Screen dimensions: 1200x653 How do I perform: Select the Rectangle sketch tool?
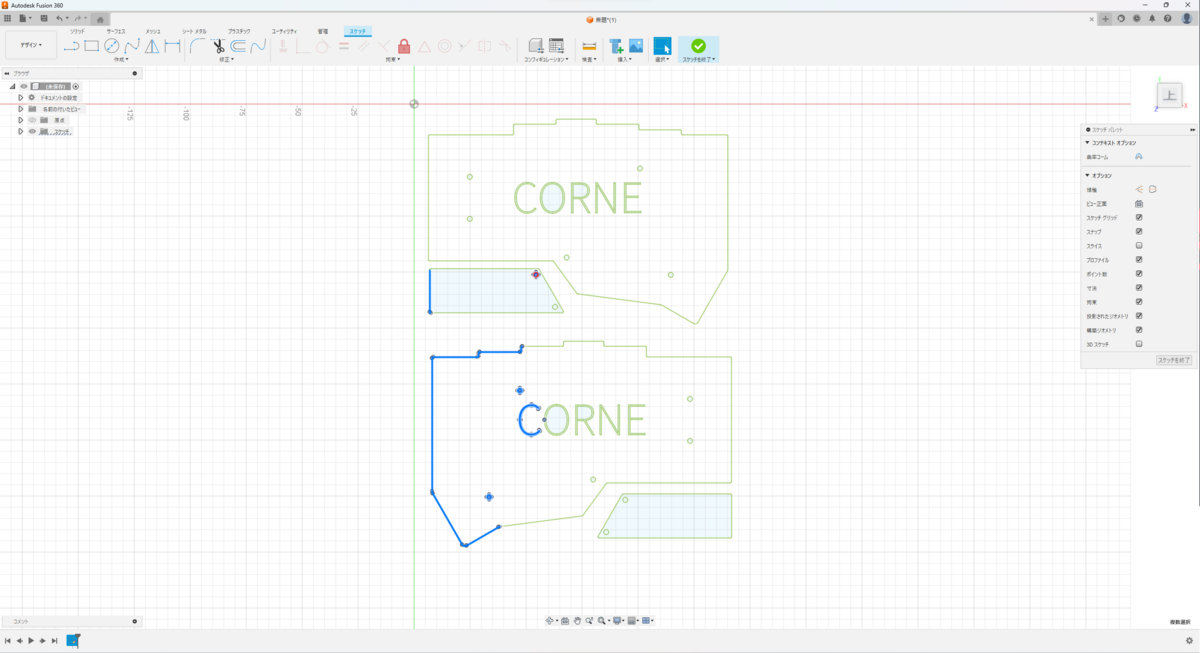point(92,46)
